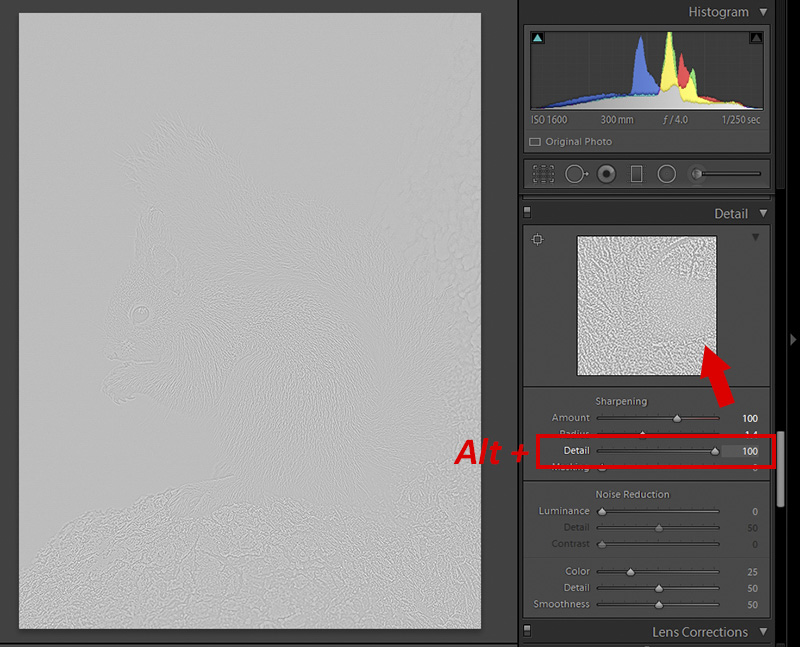Enable the Original Photo checkbox

(x=536, y=141)
